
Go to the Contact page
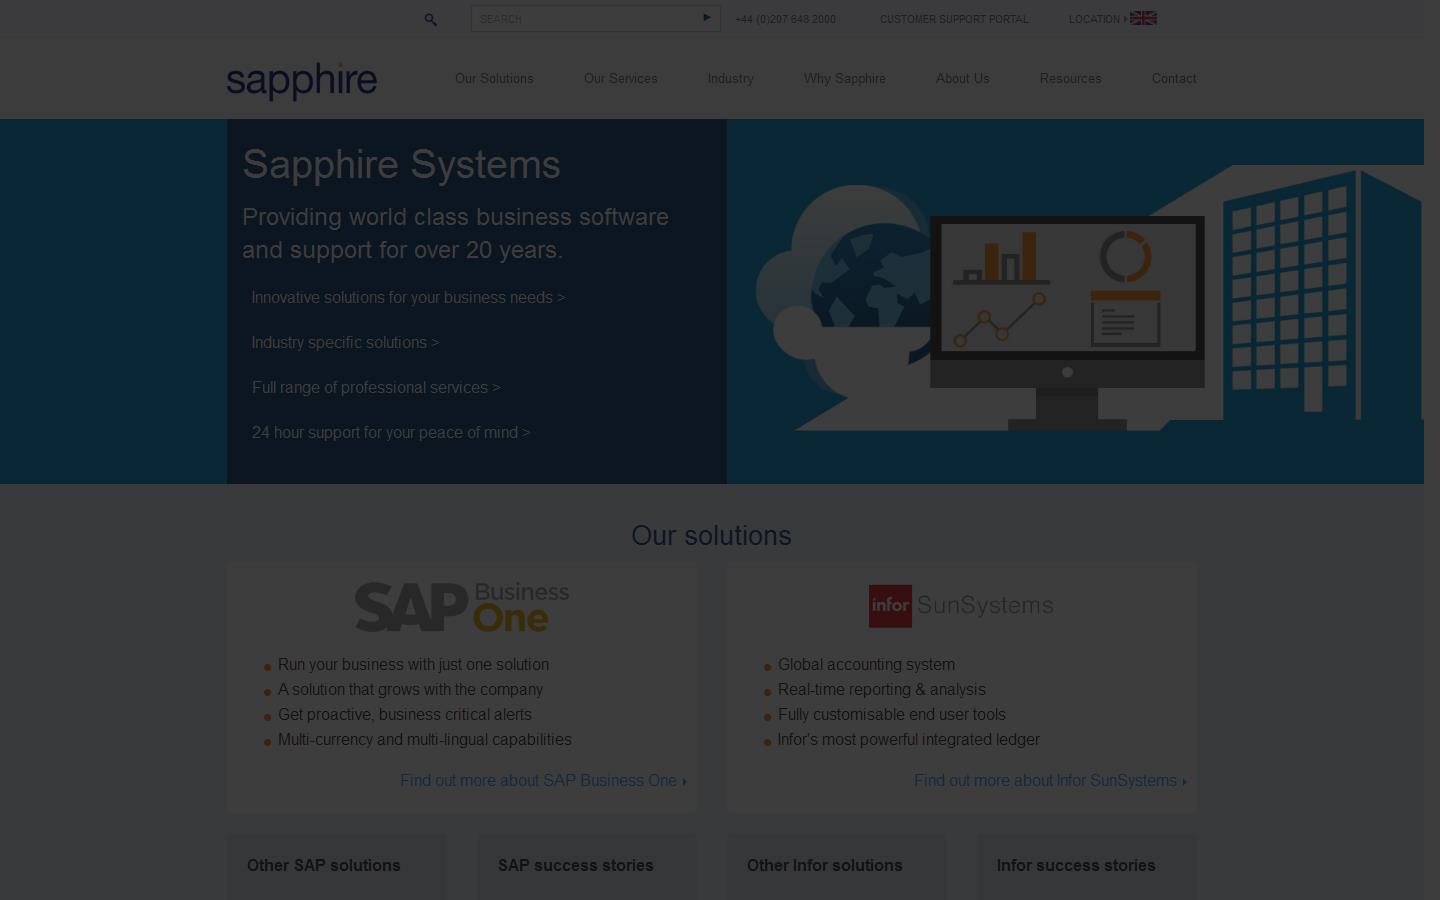click(x=1174, y=78)
